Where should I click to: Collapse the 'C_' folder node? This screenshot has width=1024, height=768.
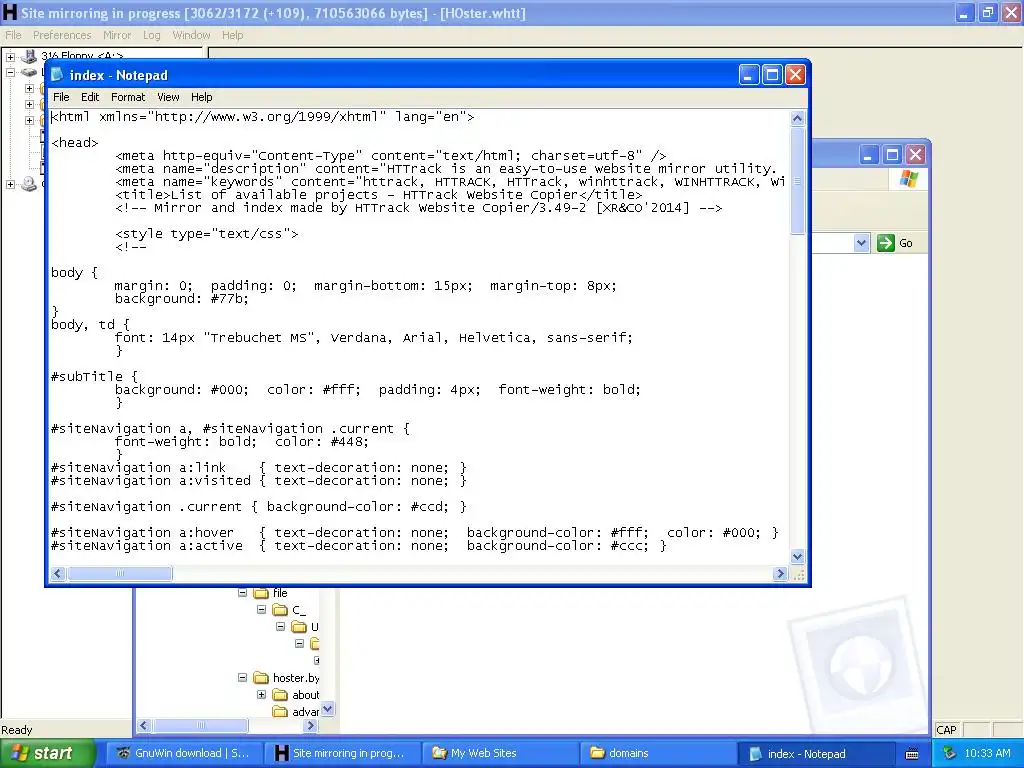[261, 610]
